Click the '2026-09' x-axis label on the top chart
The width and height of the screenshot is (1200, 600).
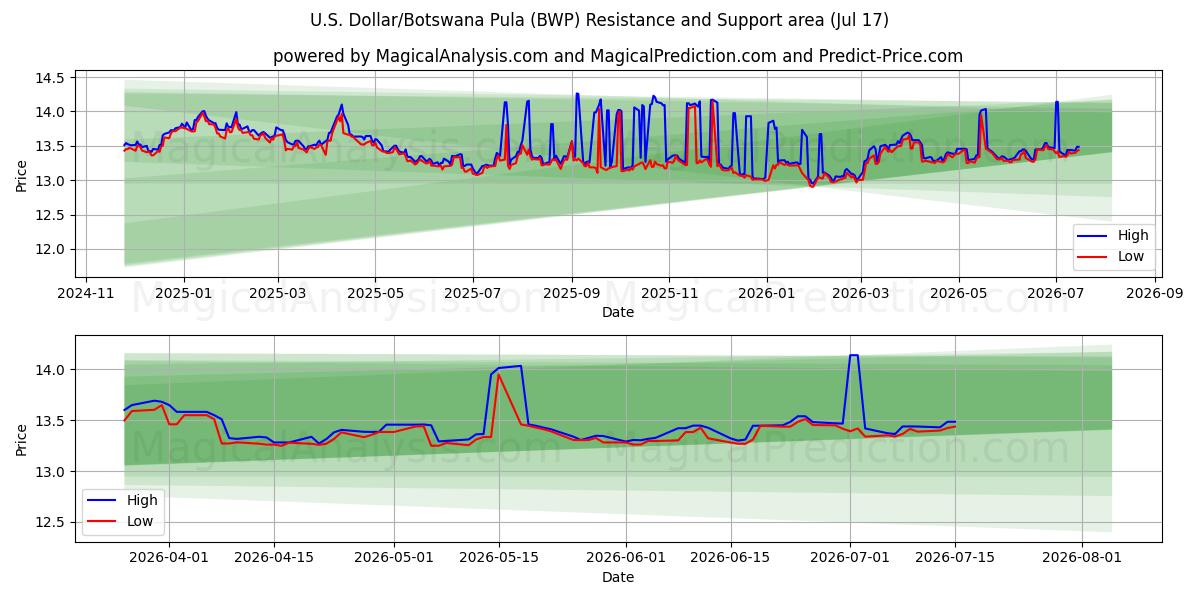pos(1155,295)
